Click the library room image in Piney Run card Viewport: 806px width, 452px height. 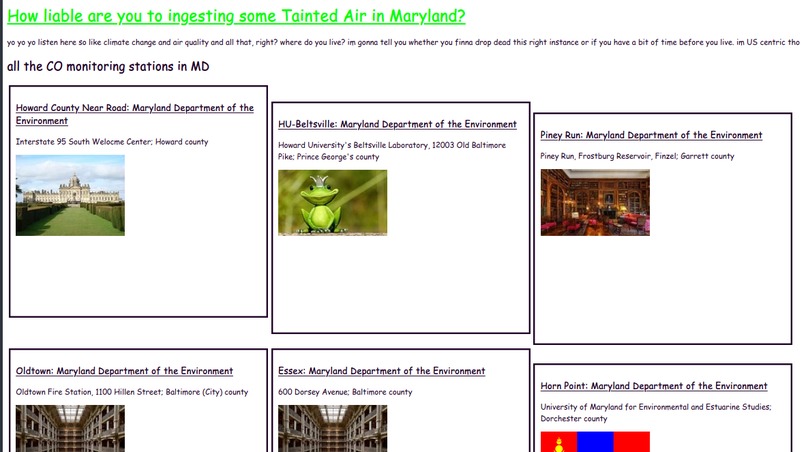coord(595,203)
